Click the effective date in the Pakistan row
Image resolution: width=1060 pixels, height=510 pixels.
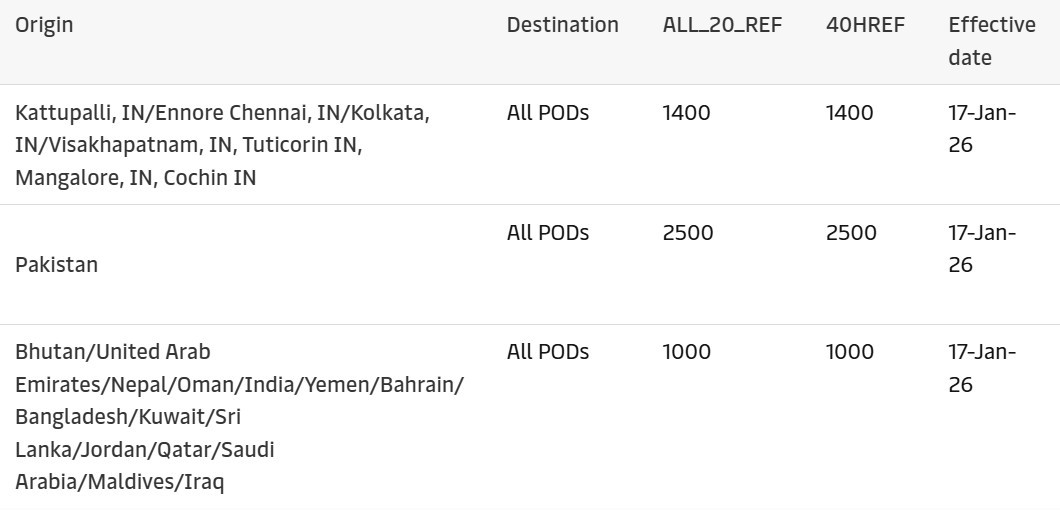[981, 249]
